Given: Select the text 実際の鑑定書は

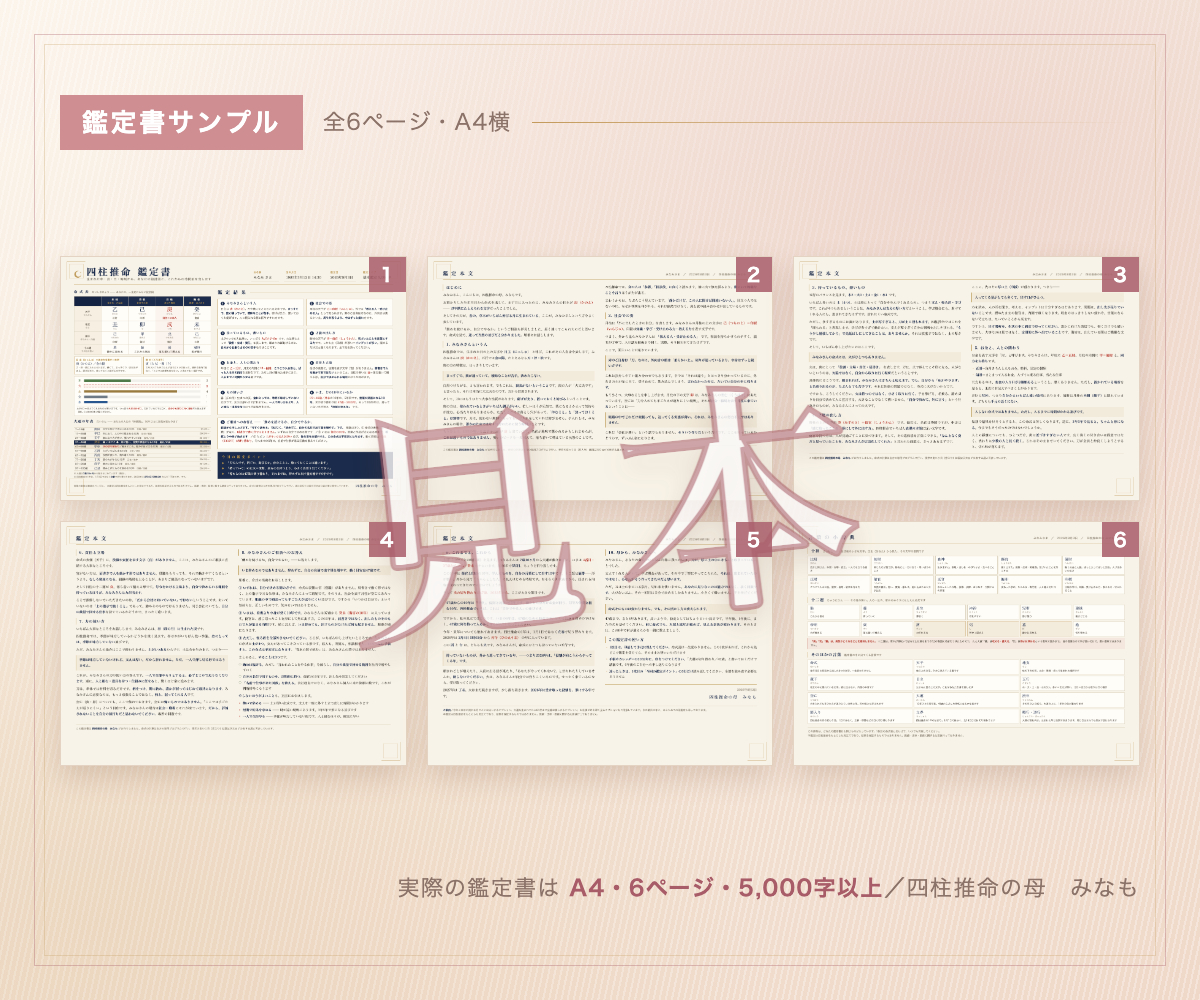Looking at the screenshot, I should click(478, 887).
